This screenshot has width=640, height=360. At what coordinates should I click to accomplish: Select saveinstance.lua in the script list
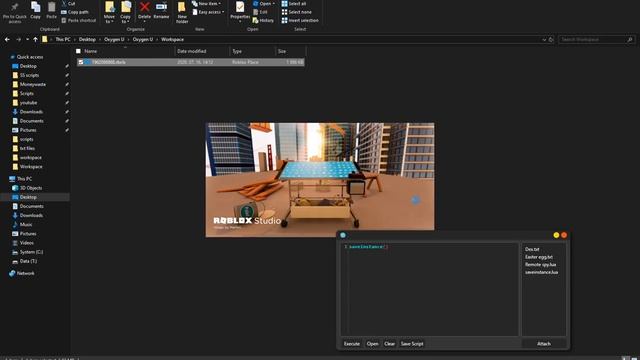[541, 272]
